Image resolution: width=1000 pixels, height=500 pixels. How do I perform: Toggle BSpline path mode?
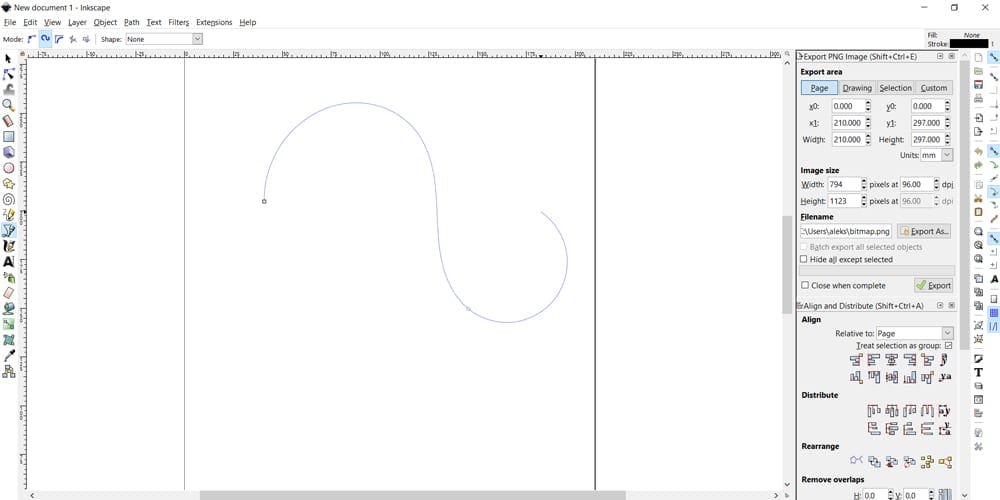click(x=59, y=39)
